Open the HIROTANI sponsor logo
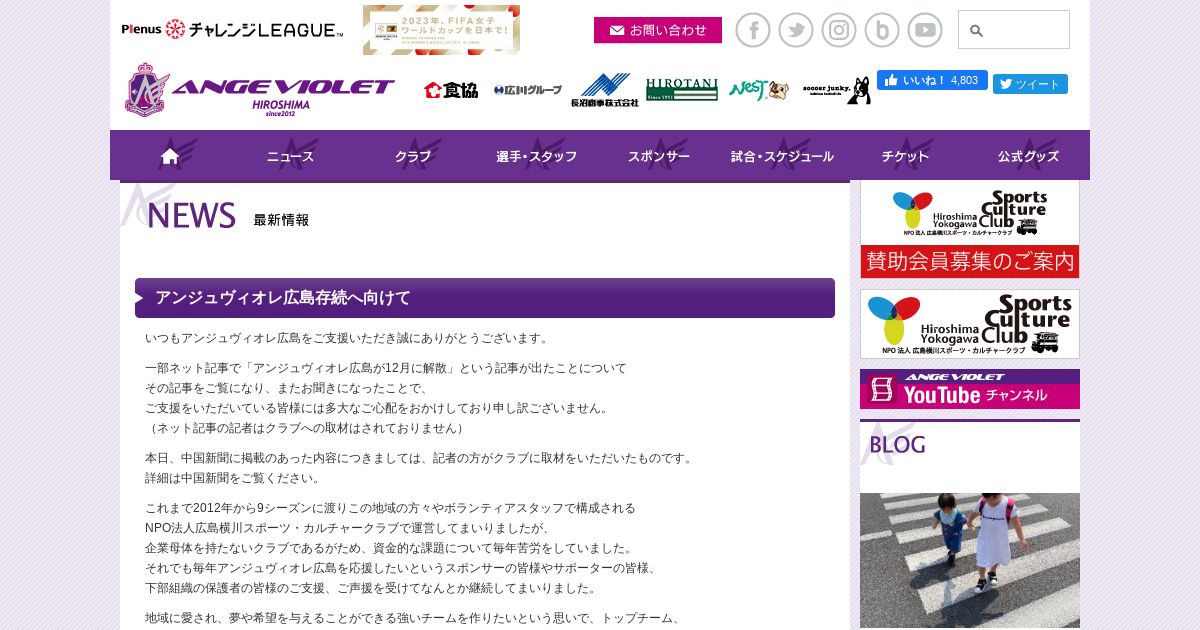The width and height of the screenshot is (1200, 630). (681, 90)
